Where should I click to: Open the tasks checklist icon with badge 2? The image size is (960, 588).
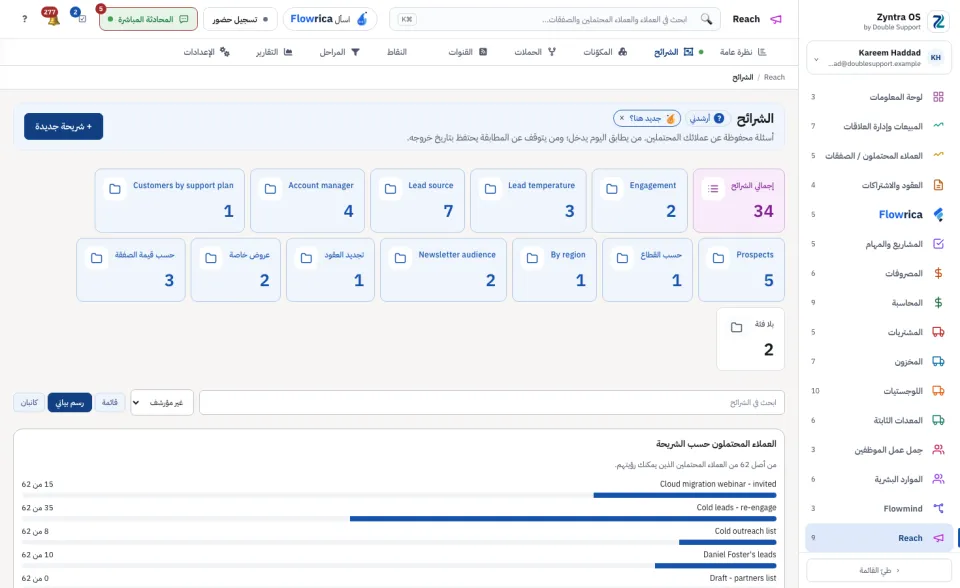tap(81, 18)
